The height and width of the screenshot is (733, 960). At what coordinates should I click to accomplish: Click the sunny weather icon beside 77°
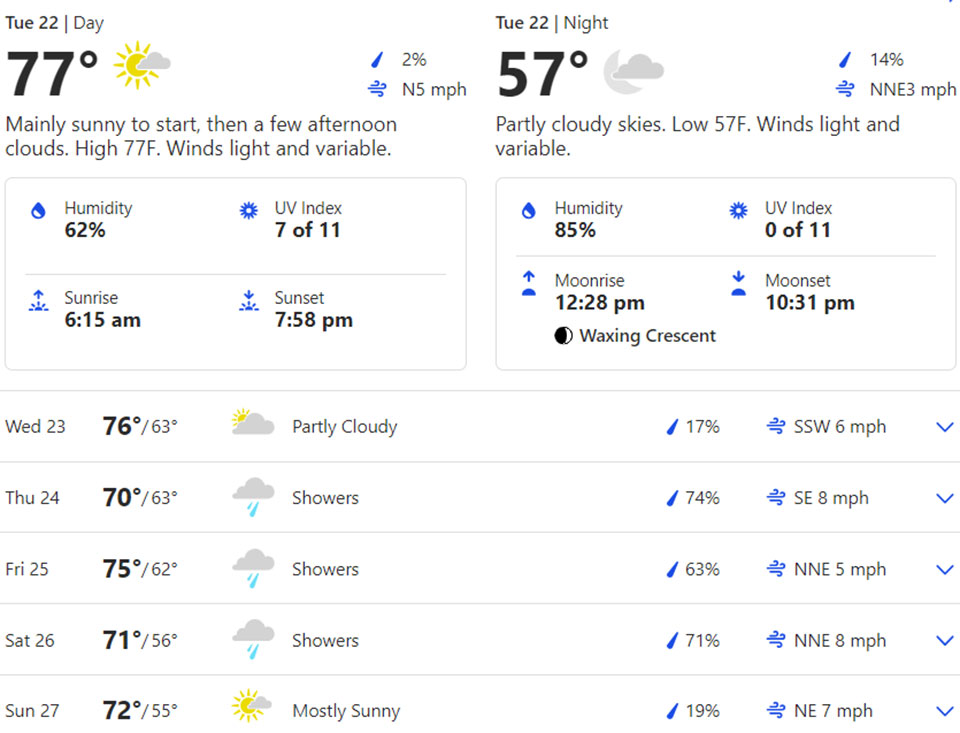142,66
